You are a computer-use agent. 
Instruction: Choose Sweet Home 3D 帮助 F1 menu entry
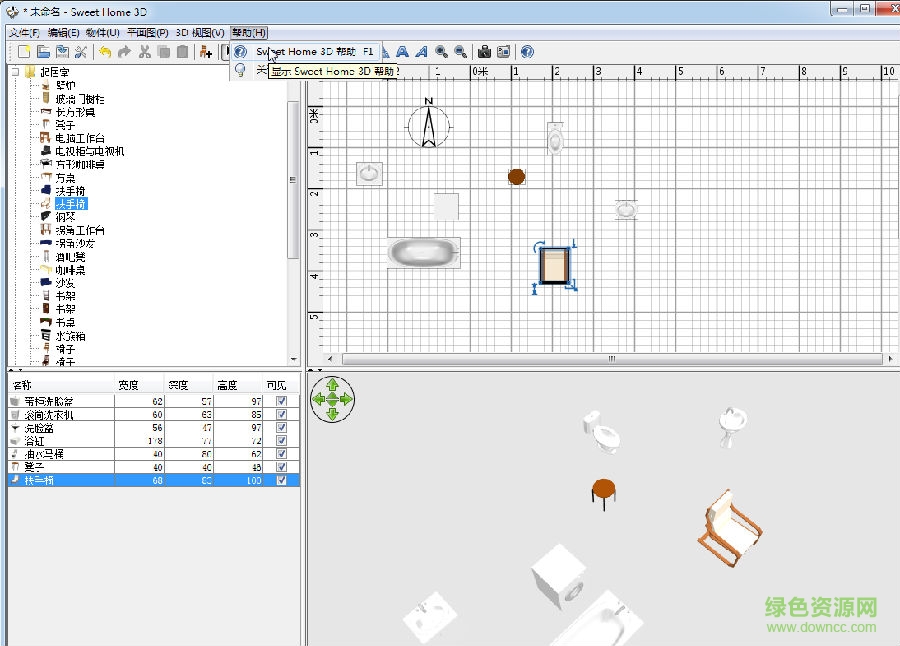[x=314, y=51]
